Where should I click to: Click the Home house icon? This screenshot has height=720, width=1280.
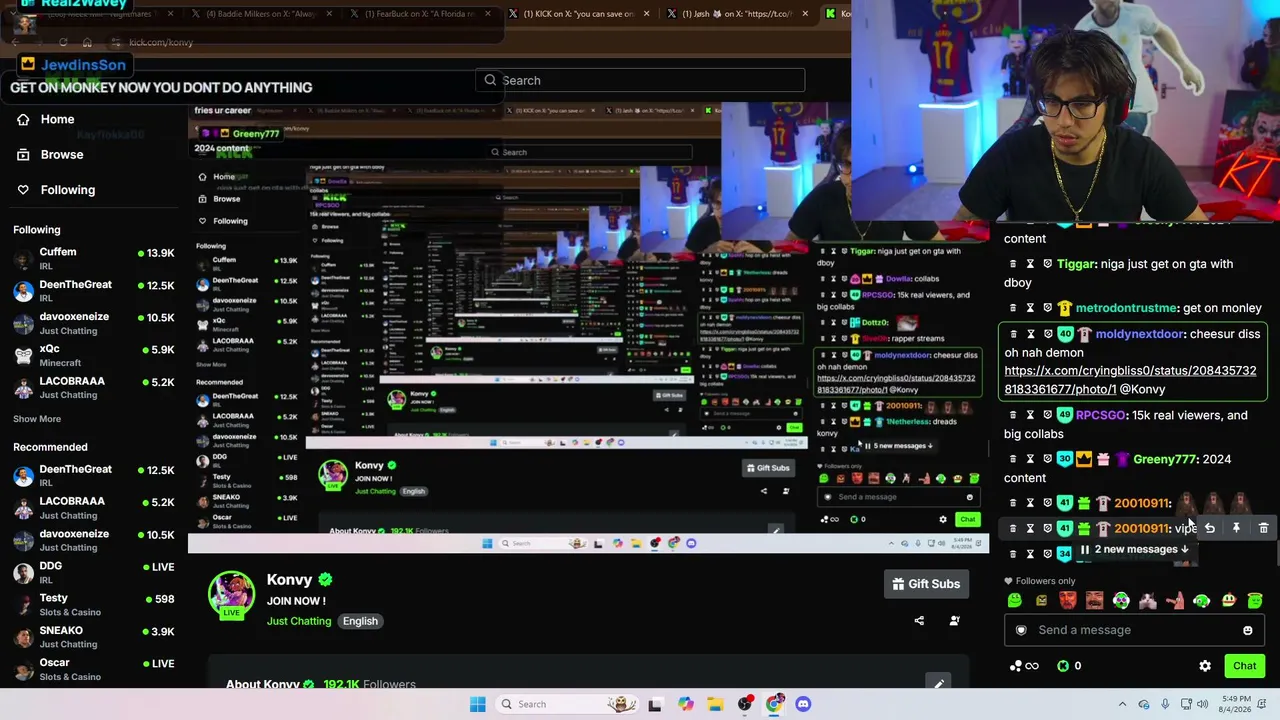[23, 119]
